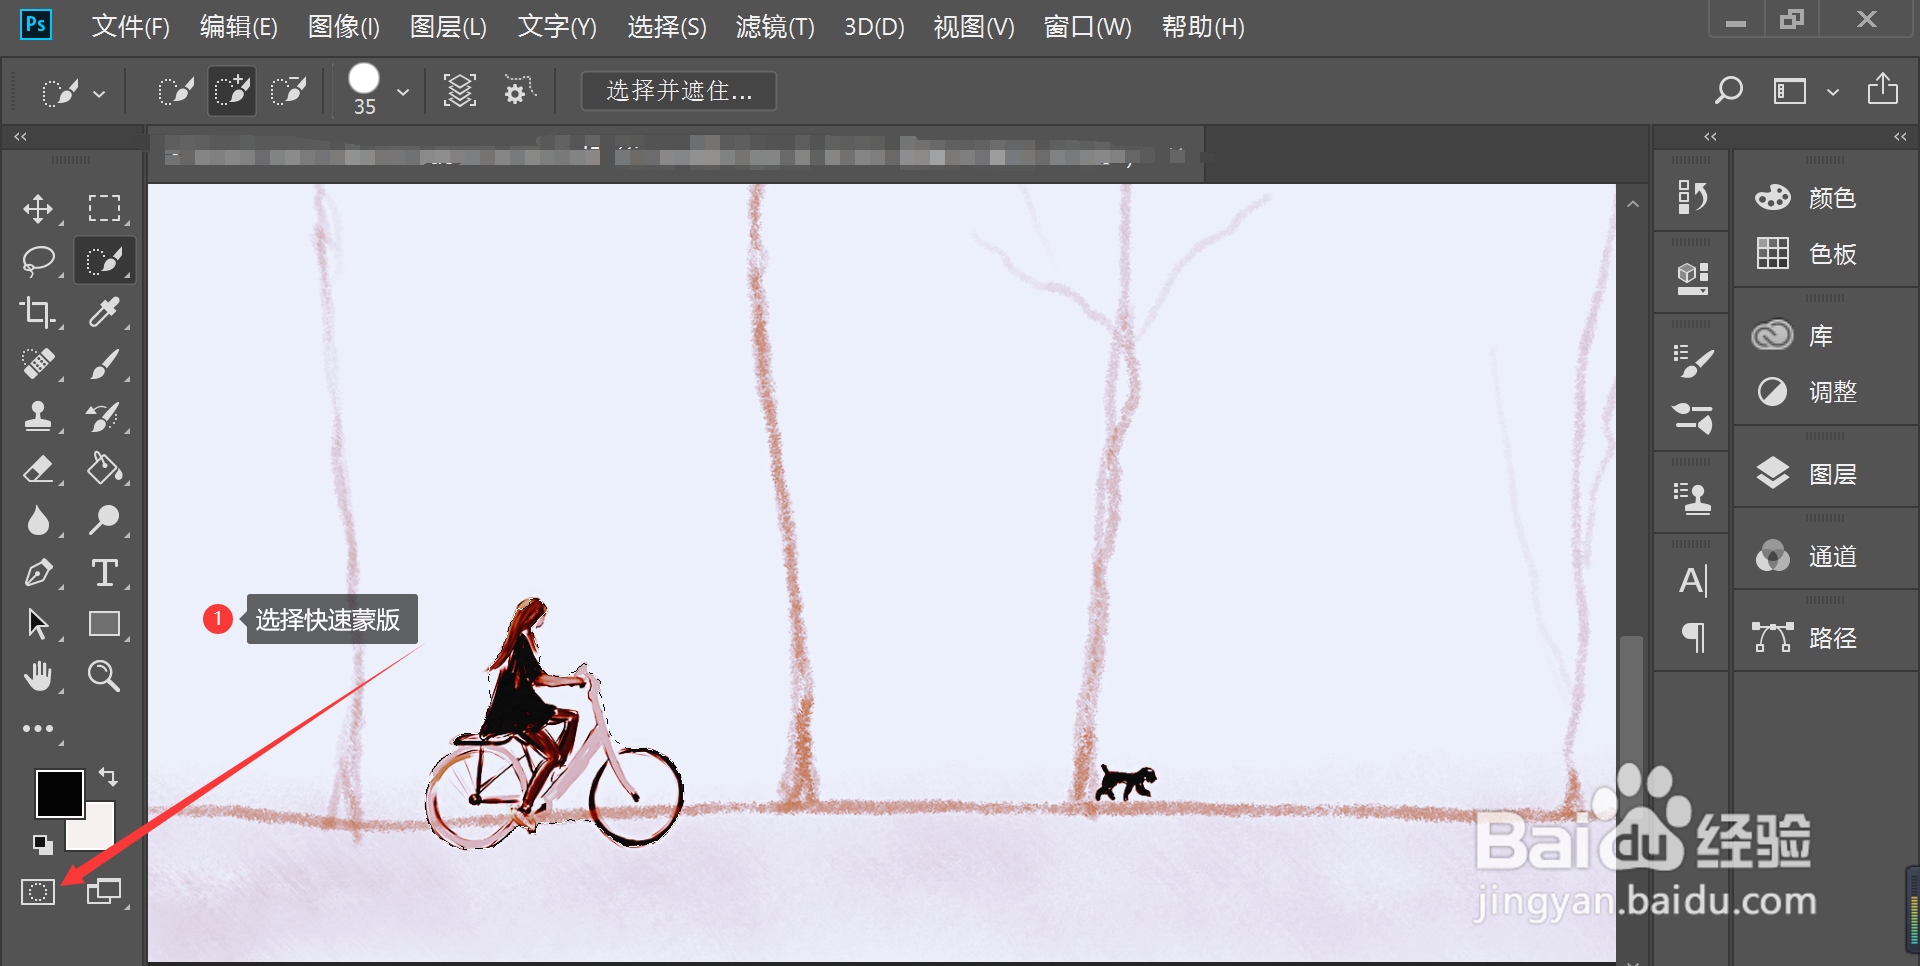The image size is (1920, 966).
Task: Select the Clone Stamp tool
Action: (38, 416)
